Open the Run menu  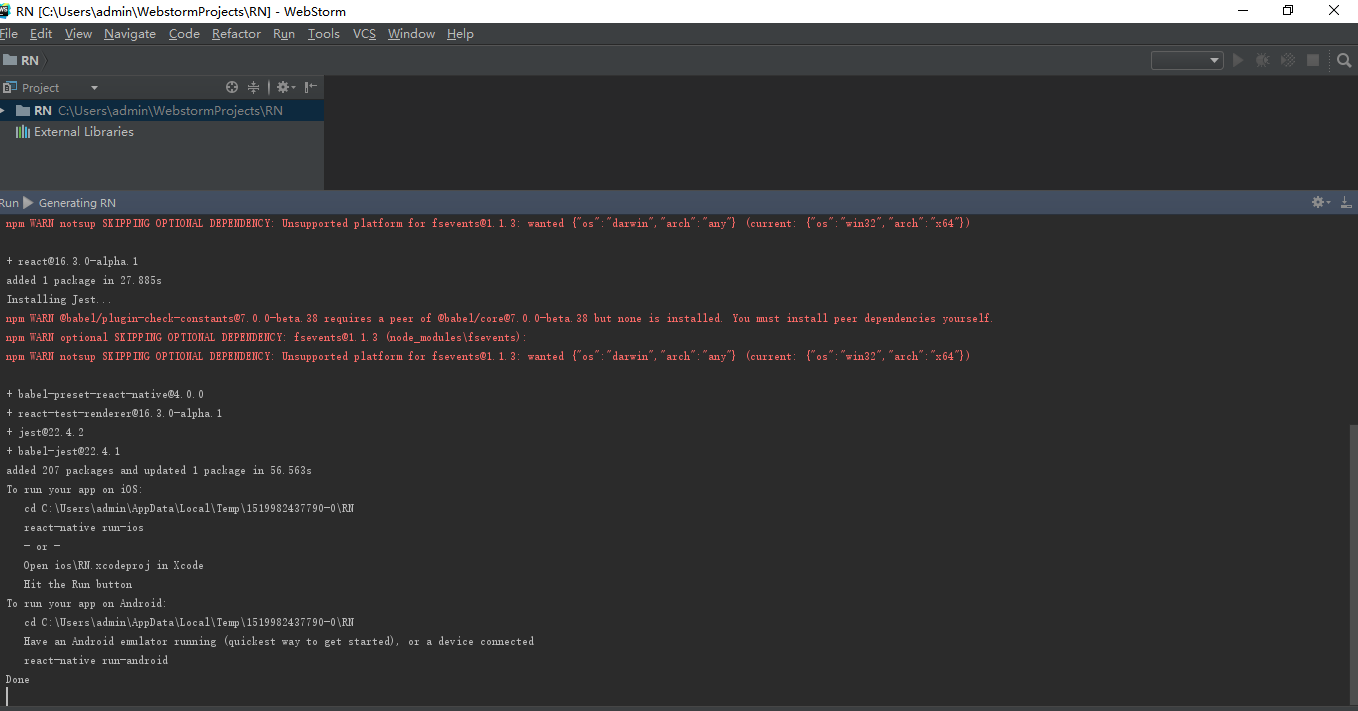pos(284,34)
